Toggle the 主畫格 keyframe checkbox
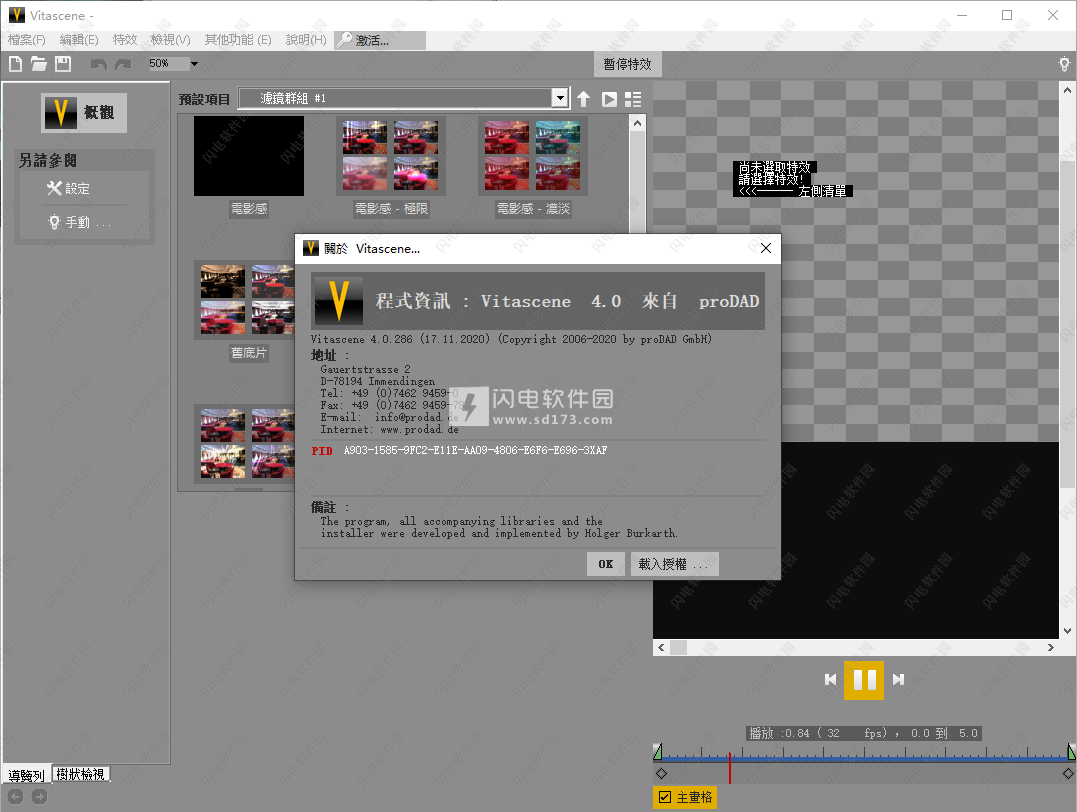 point(663,797)
